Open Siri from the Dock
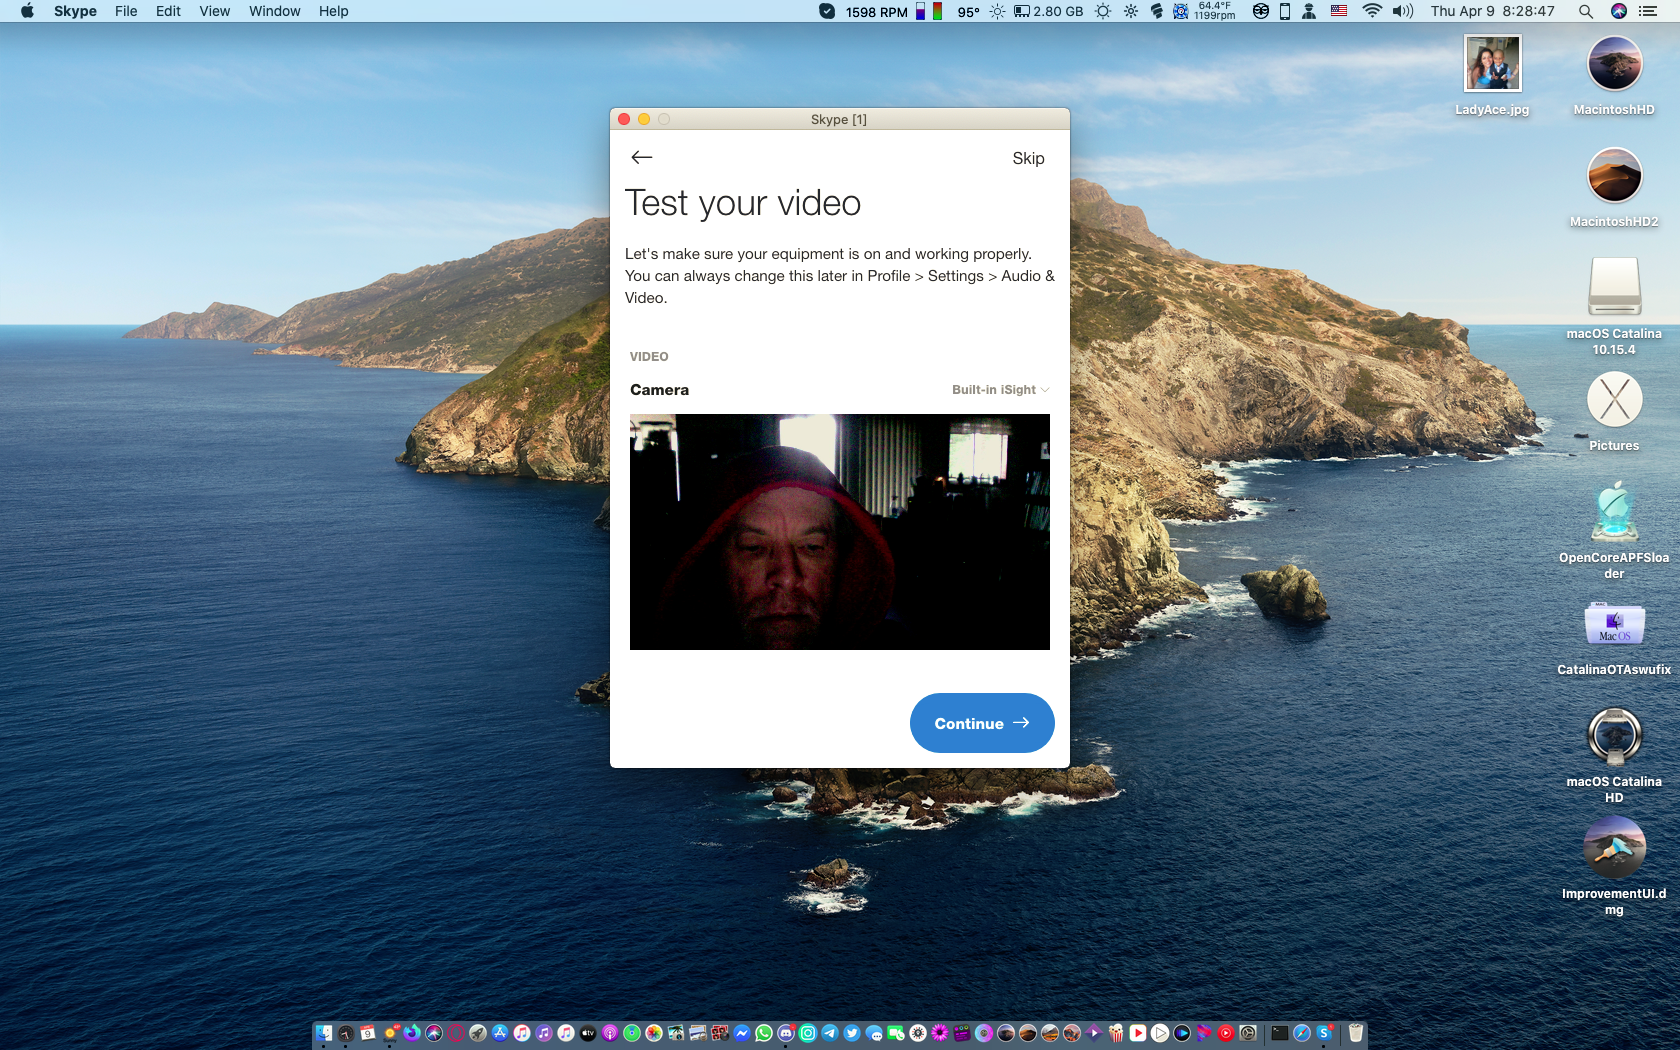Screen dimensions: 1680x1050 (433, 1033)
